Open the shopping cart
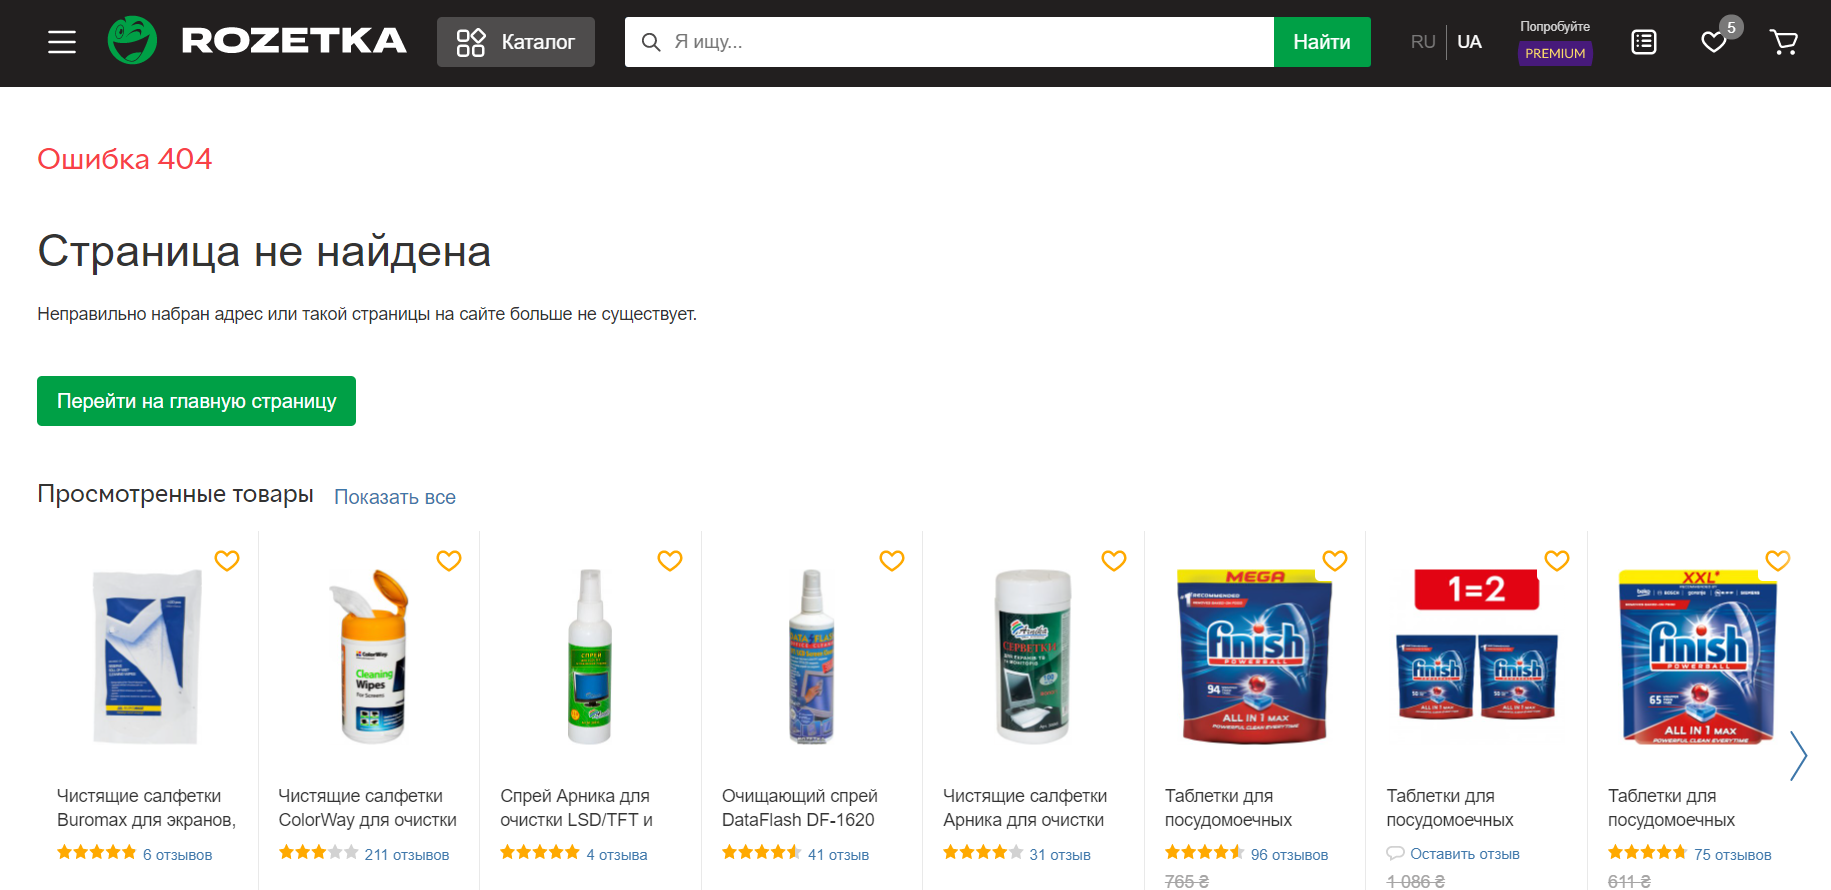Image resolution: width=1831 pixels, height=890 pixels. pos(1783,42)
